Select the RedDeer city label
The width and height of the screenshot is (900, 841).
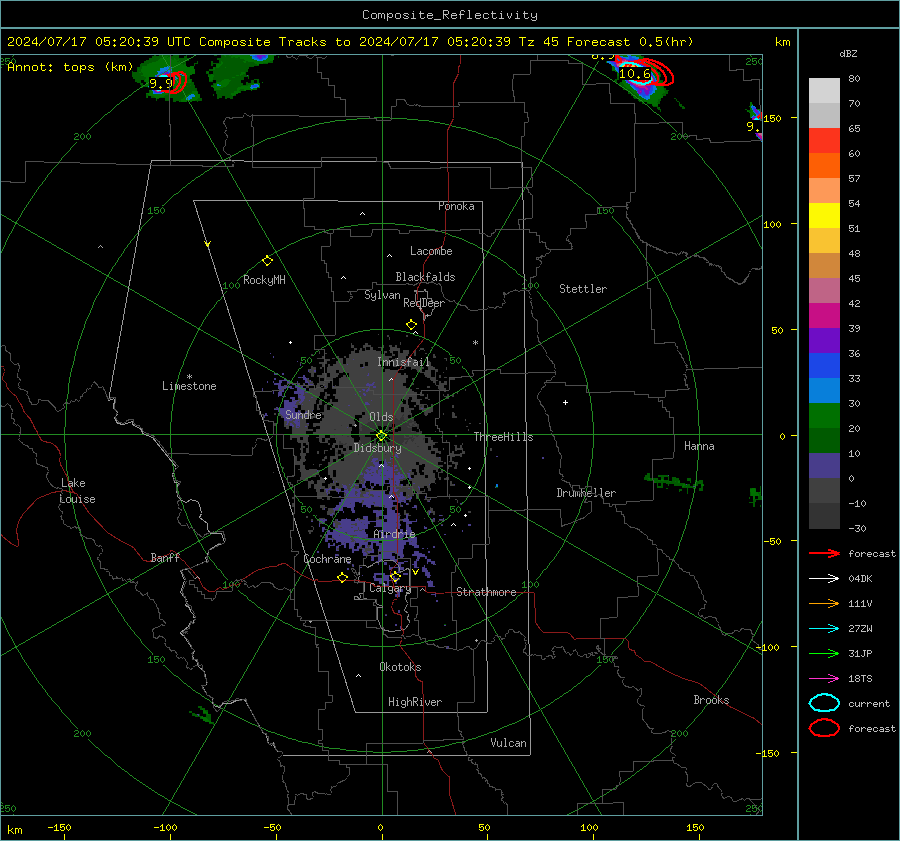pos(424,303)
